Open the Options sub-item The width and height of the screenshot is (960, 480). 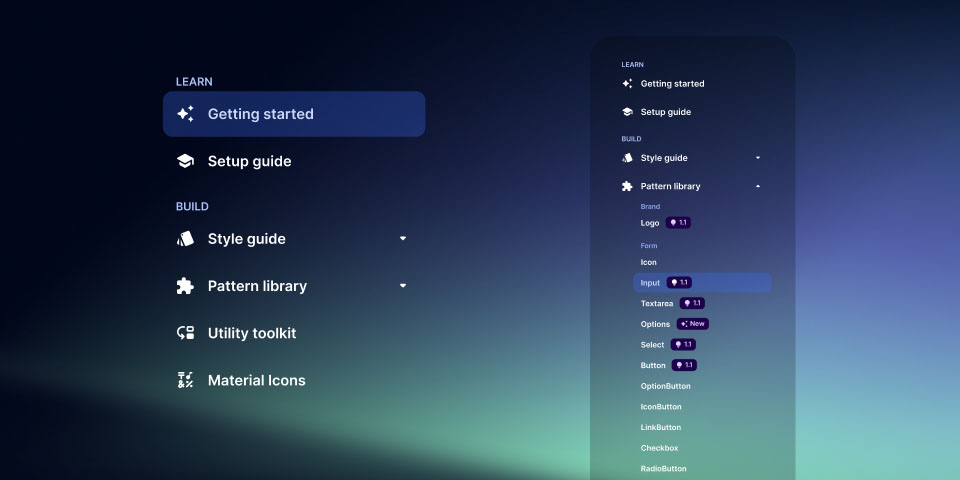(655, 324)
